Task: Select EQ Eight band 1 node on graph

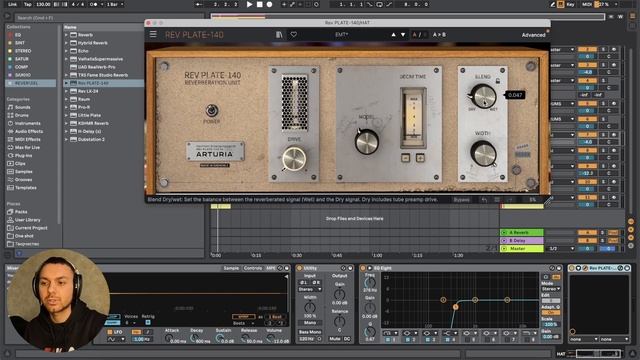Action: tap(443, 300)
